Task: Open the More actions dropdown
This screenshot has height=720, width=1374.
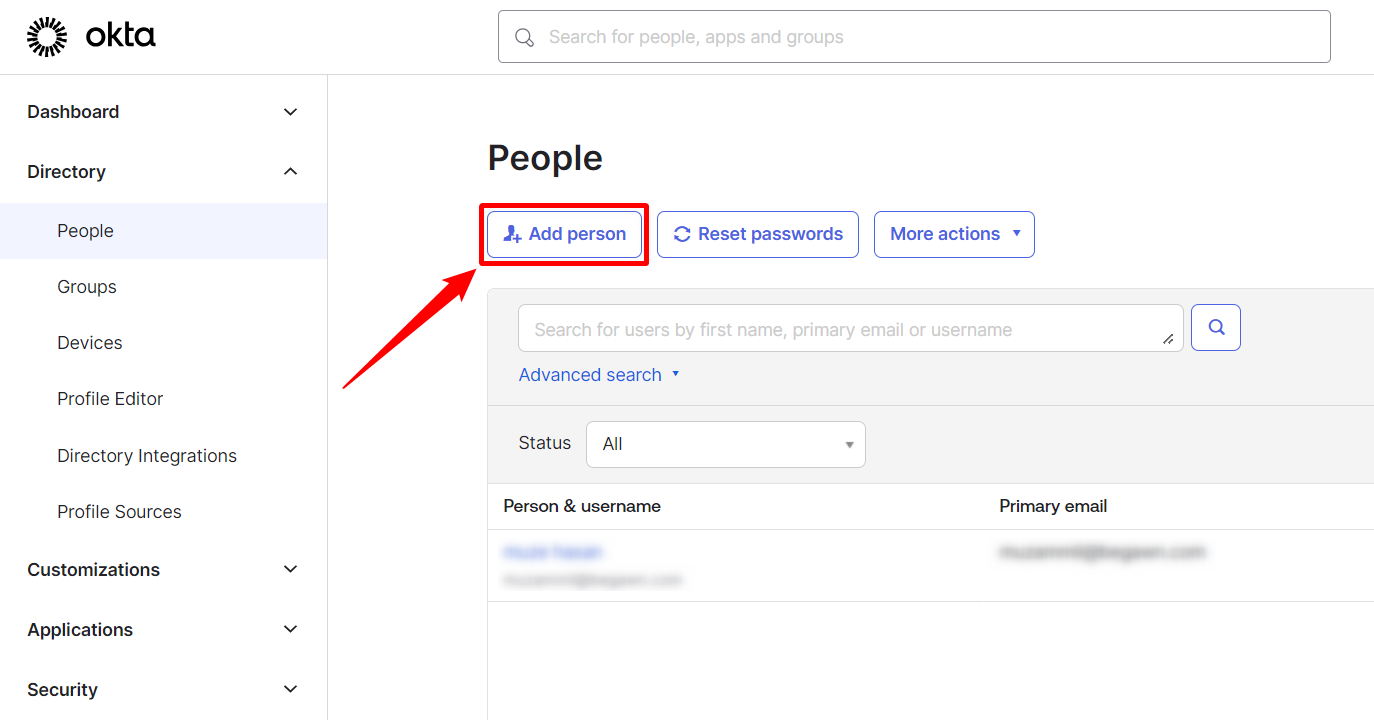Action: pyautogui.click(x=954, y=234)
